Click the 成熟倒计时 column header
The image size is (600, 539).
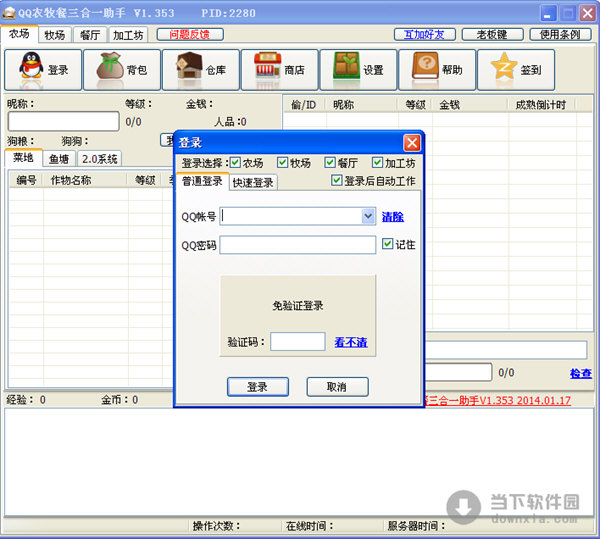541,104
